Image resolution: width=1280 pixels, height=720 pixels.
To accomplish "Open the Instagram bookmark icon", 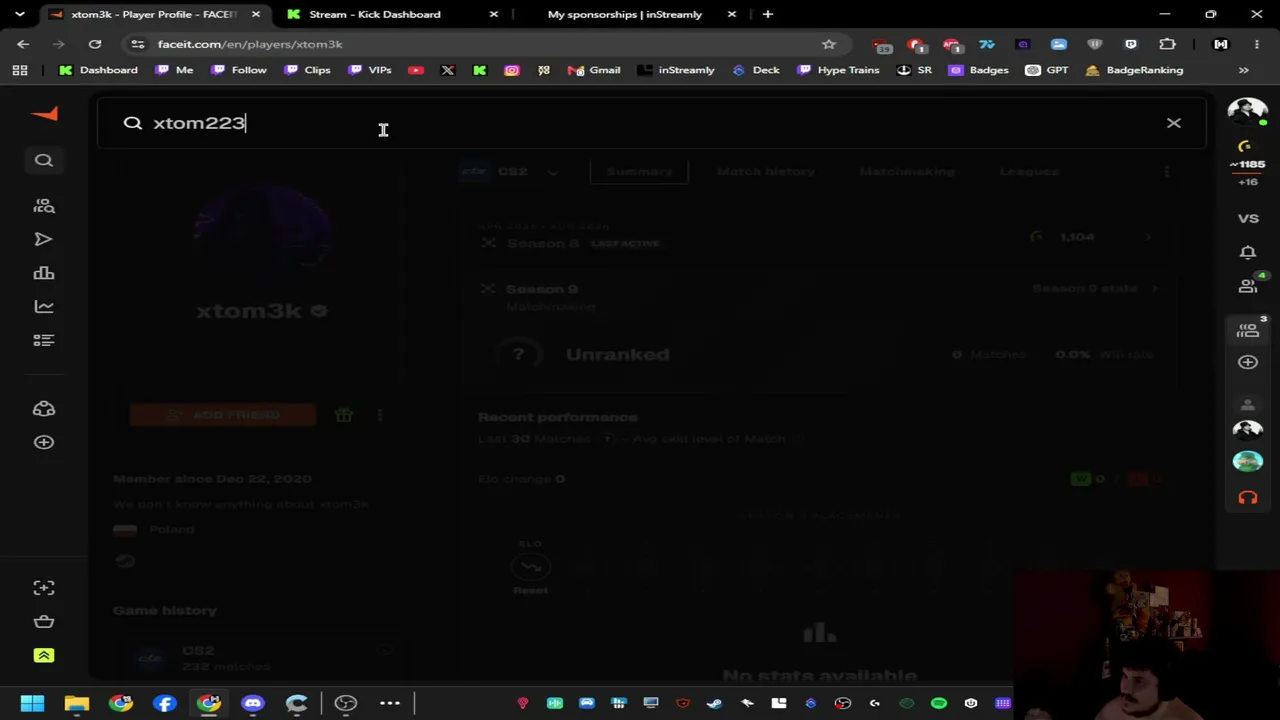I will pos(512,70).
